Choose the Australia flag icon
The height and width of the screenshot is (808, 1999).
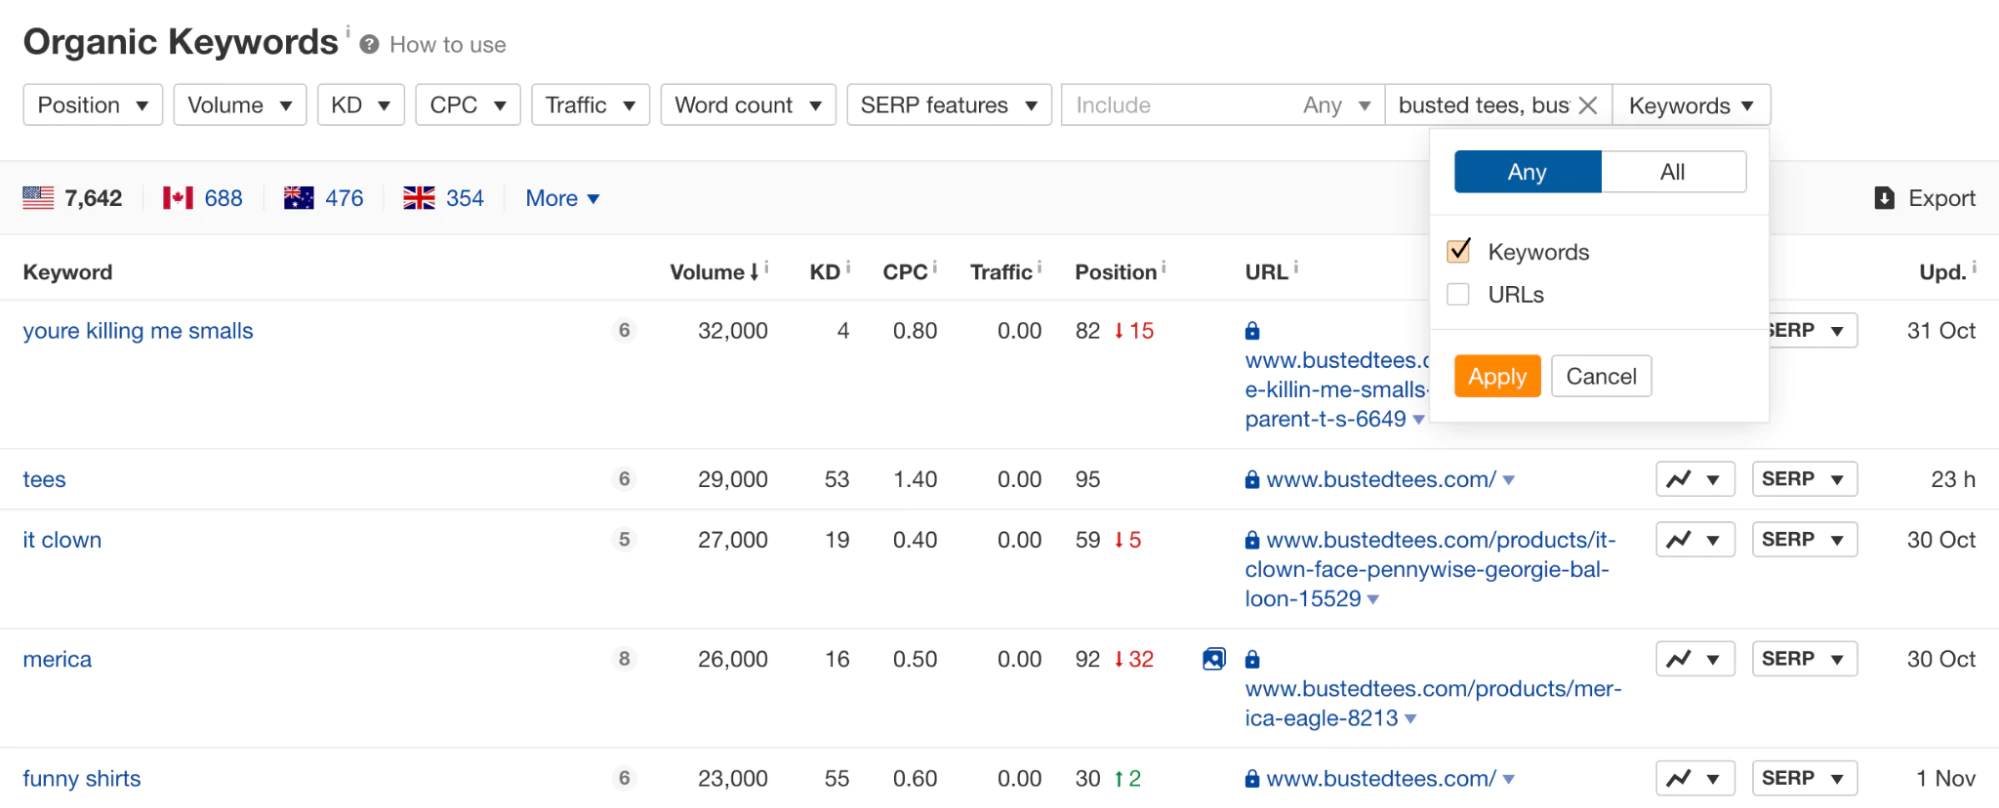point(299,198)
